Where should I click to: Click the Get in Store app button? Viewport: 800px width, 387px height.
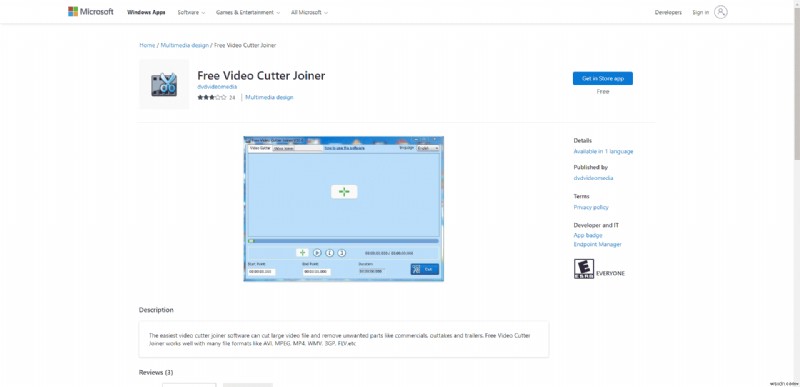pyautogui.click(x=603, y=79)
